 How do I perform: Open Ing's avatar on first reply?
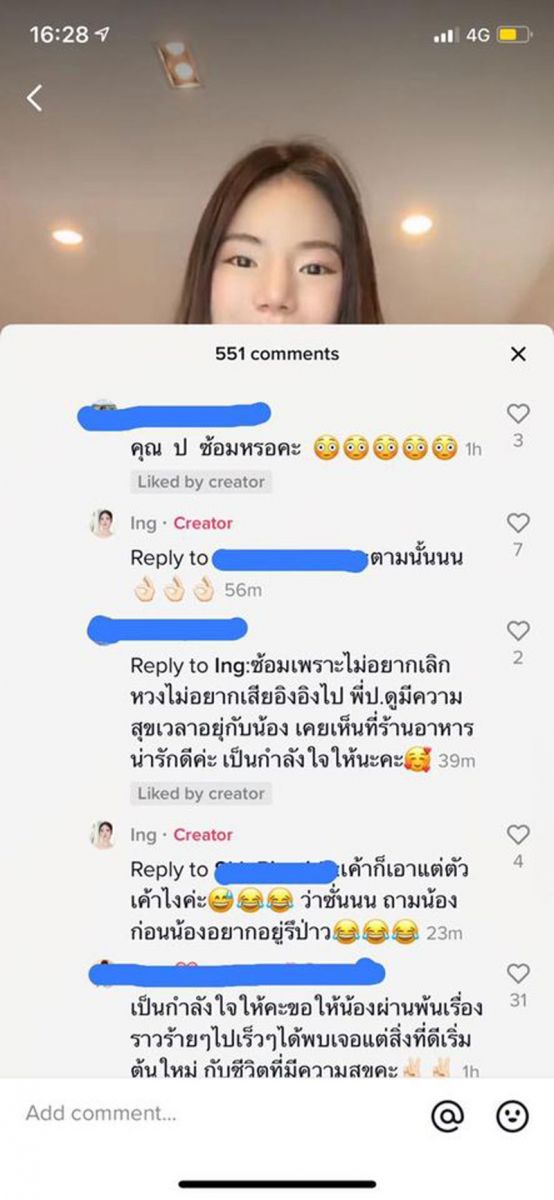[x=103, y=523]
